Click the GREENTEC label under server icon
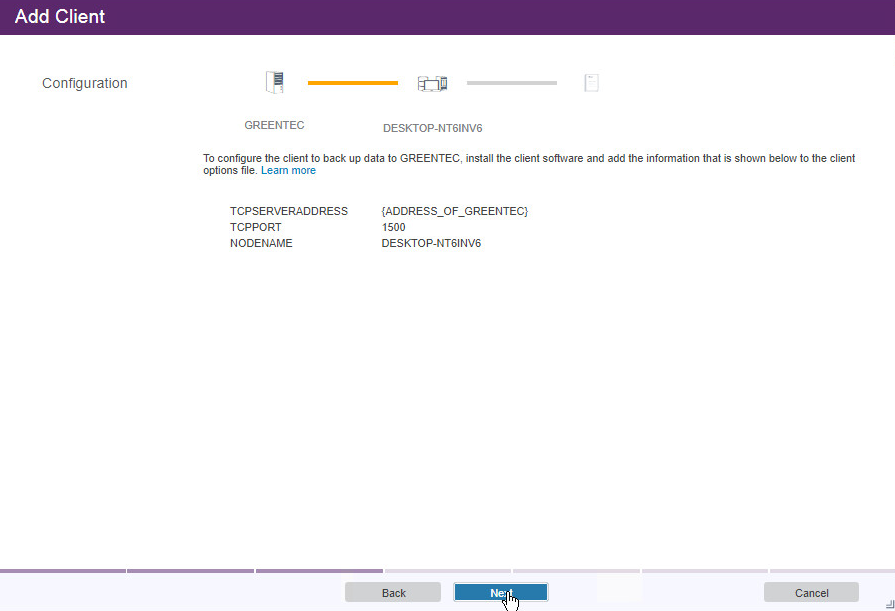The height and width of the screenshot is (611, 895). (x=274, y=126)
